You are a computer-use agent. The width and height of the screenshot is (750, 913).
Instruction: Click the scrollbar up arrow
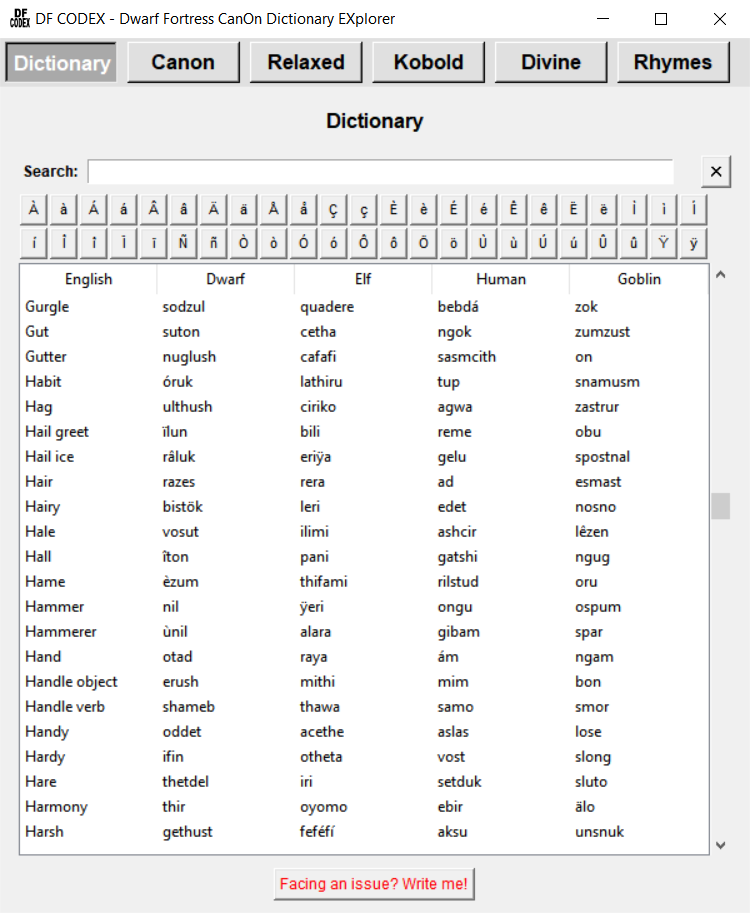click(720, 275)
